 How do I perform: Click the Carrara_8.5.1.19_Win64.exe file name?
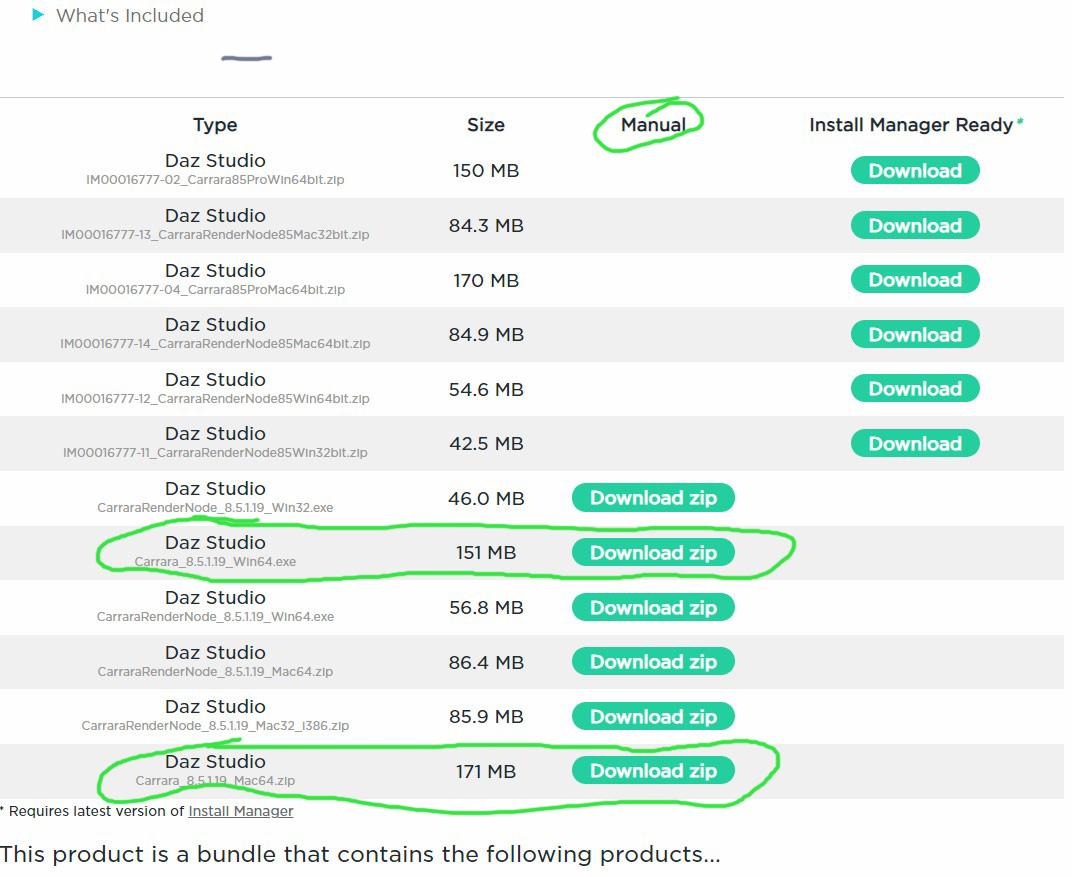point(215,562)
